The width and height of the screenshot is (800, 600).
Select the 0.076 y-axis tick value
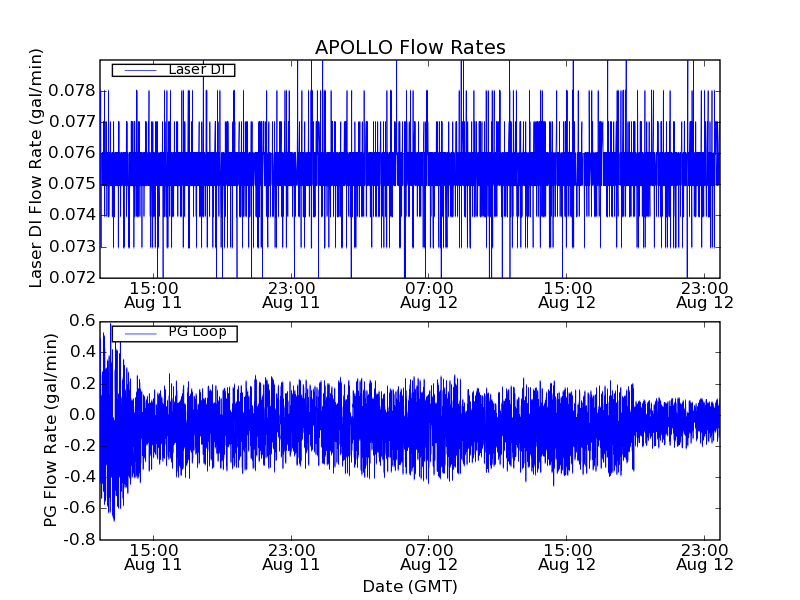(72, 153)
